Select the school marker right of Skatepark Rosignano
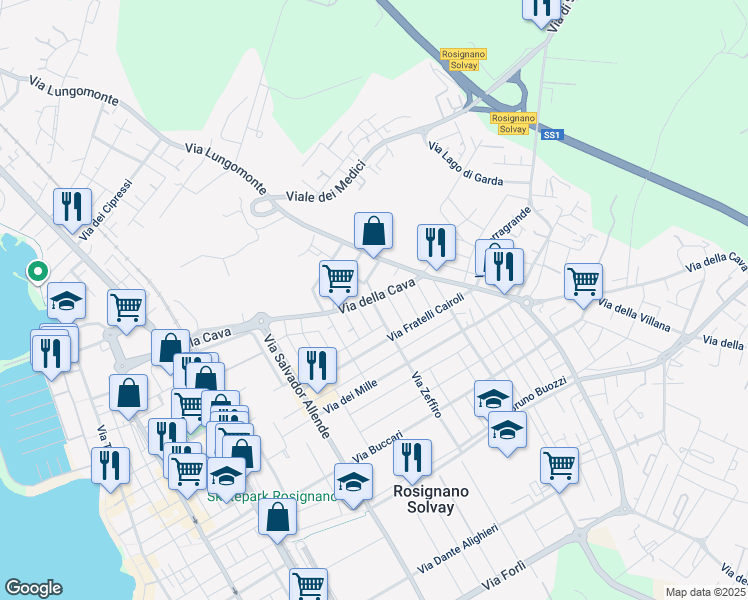Viewport: 748px width, 600px height. tap(353, 483)
